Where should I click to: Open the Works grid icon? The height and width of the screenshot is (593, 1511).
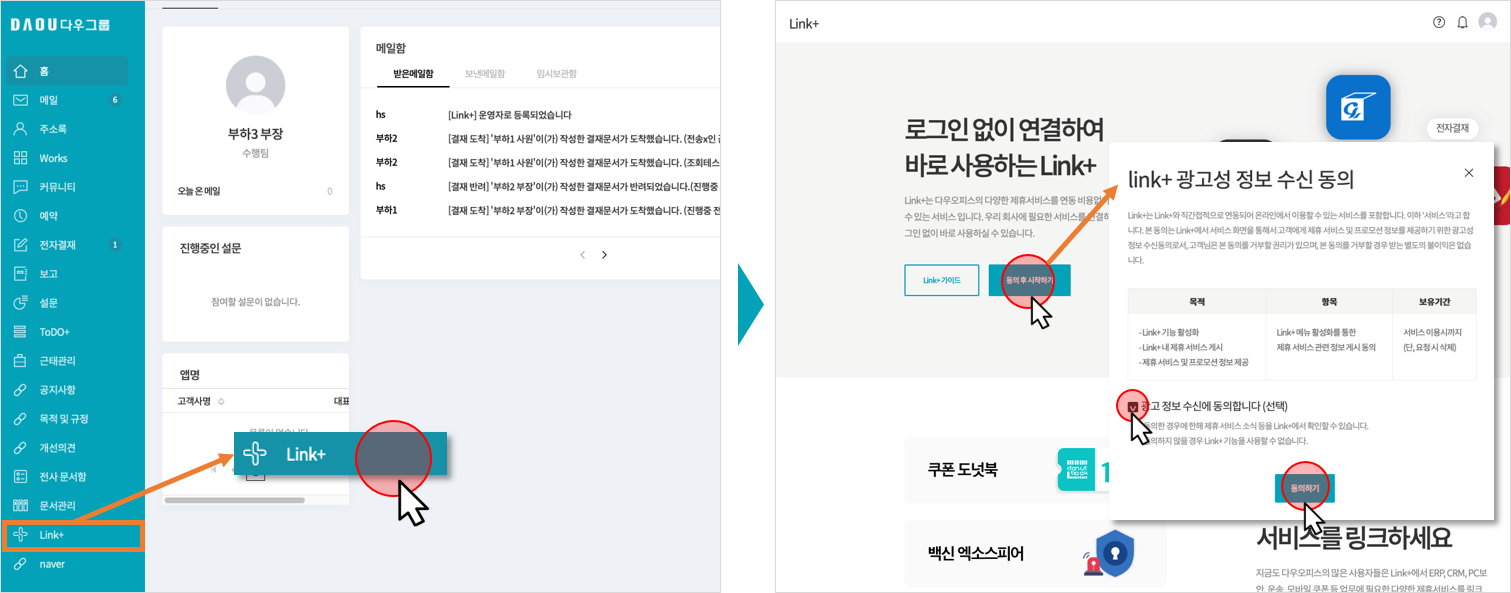coord(20,158)
